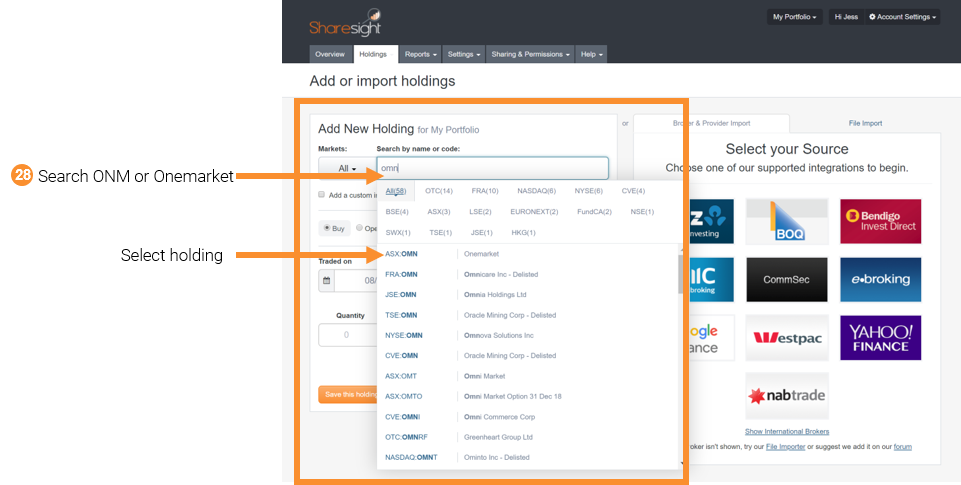
Task: Select JSE:OMN Omnia Holdings Ltd result
Action: [528, 294]
